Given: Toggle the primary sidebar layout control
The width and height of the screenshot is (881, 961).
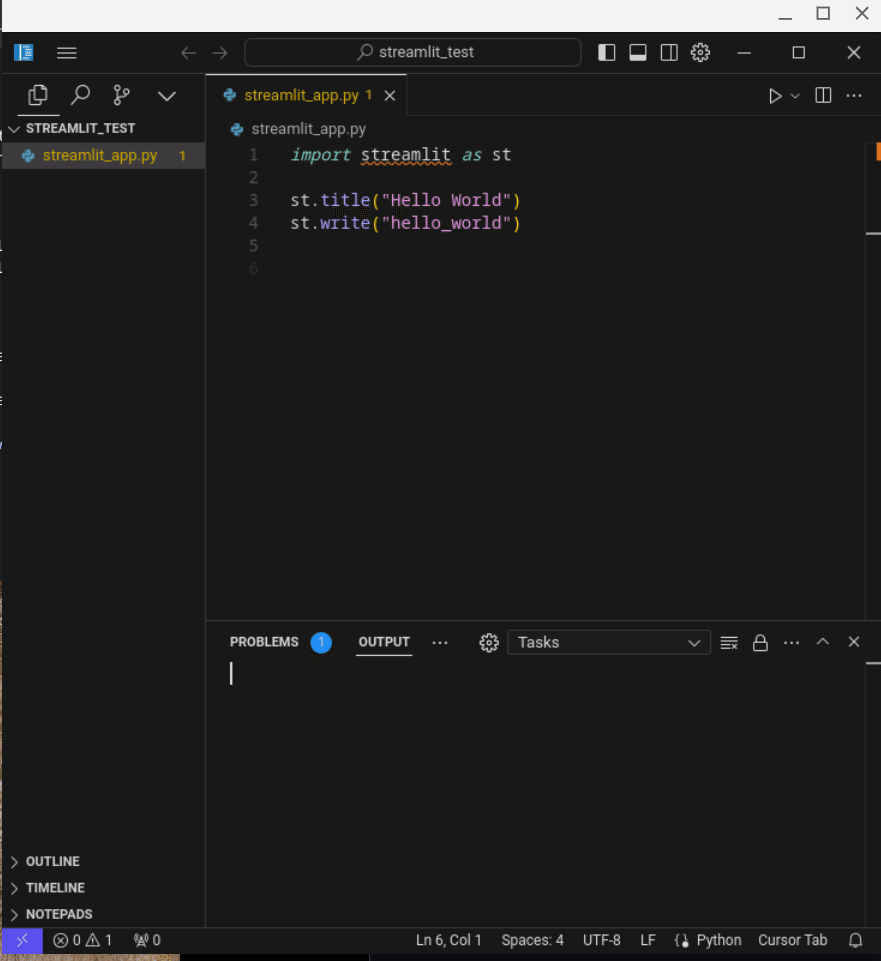Looking at the screenshot, I should coord(607,52).
